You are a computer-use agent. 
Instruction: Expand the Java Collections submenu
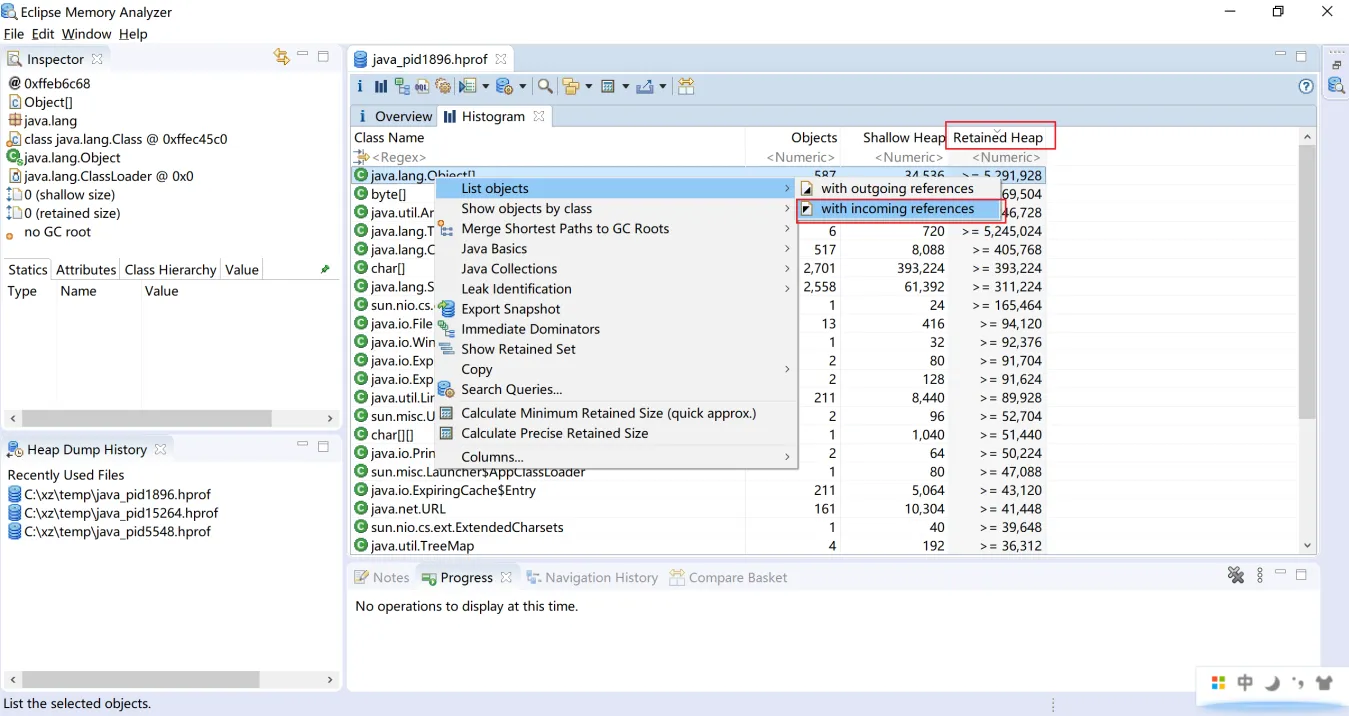(616, 269)
